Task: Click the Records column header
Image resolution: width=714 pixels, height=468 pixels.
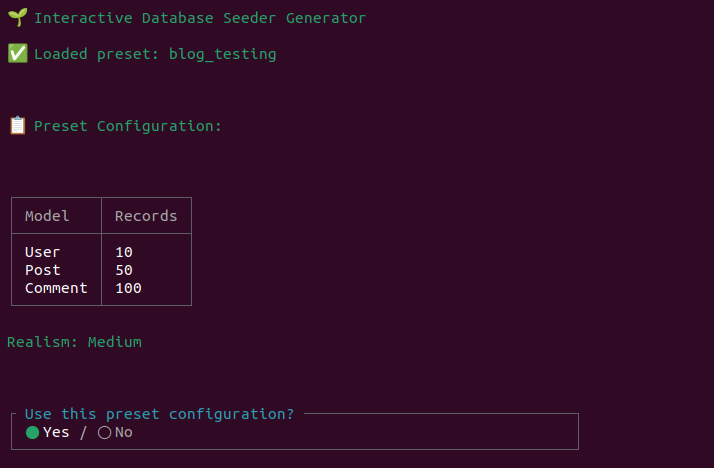Action: [x=146, y=216]
